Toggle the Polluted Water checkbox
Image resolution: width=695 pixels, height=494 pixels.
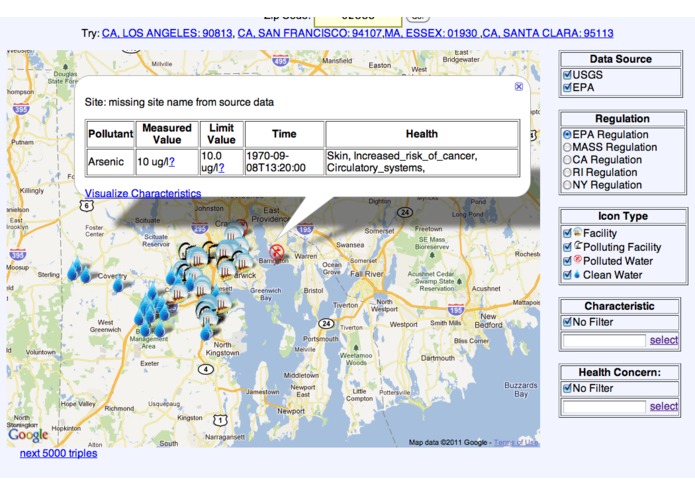coord(567,261)
